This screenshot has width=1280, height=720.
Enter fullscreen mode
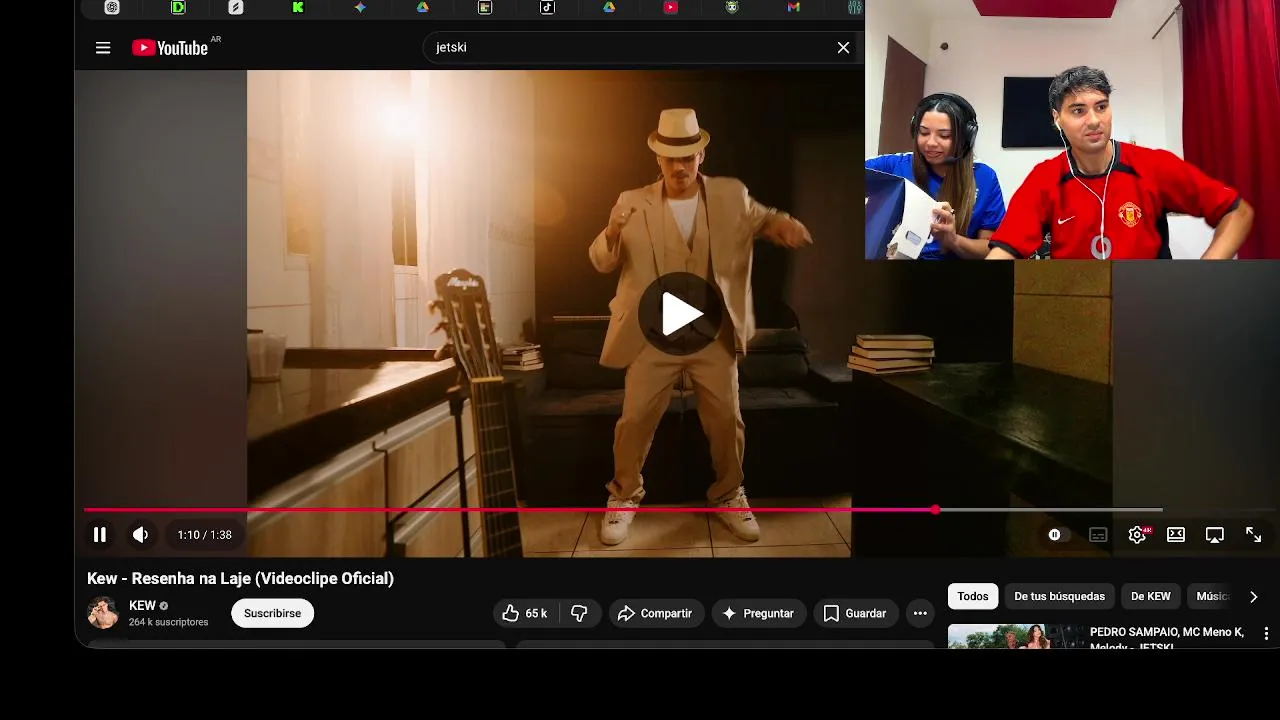[x=1253, y=535]
